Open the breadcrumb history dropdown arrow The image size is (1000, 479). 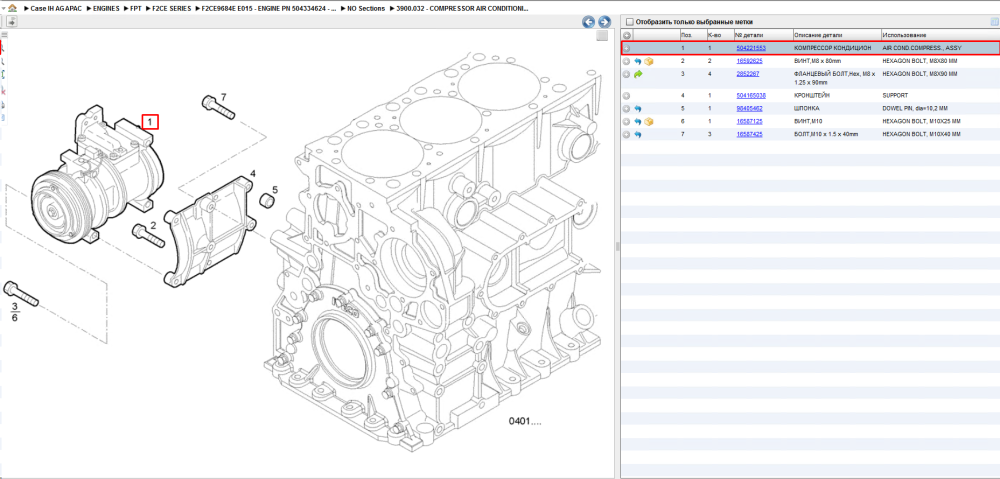click(x=4, y=10)
